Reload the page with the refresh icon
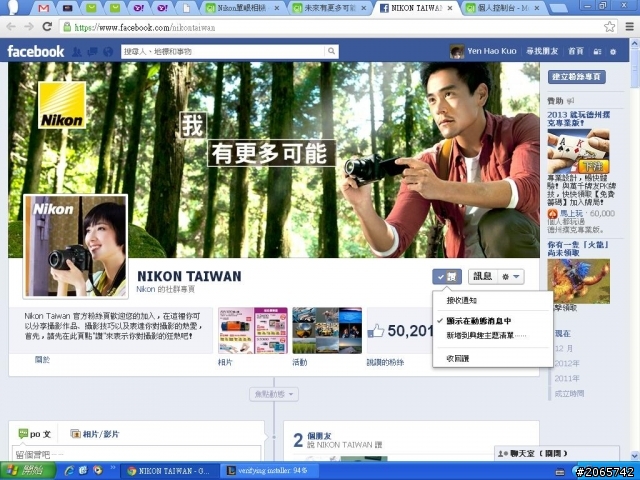This screenshot has height=480, width=640. click(47, 27)
